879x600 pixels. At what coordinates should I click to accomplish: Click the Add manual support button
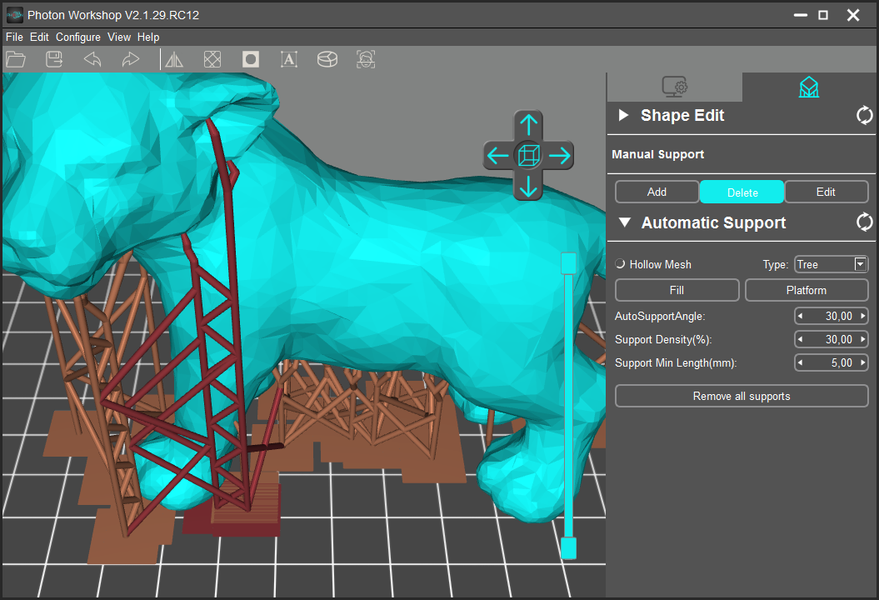pos(657,192)
